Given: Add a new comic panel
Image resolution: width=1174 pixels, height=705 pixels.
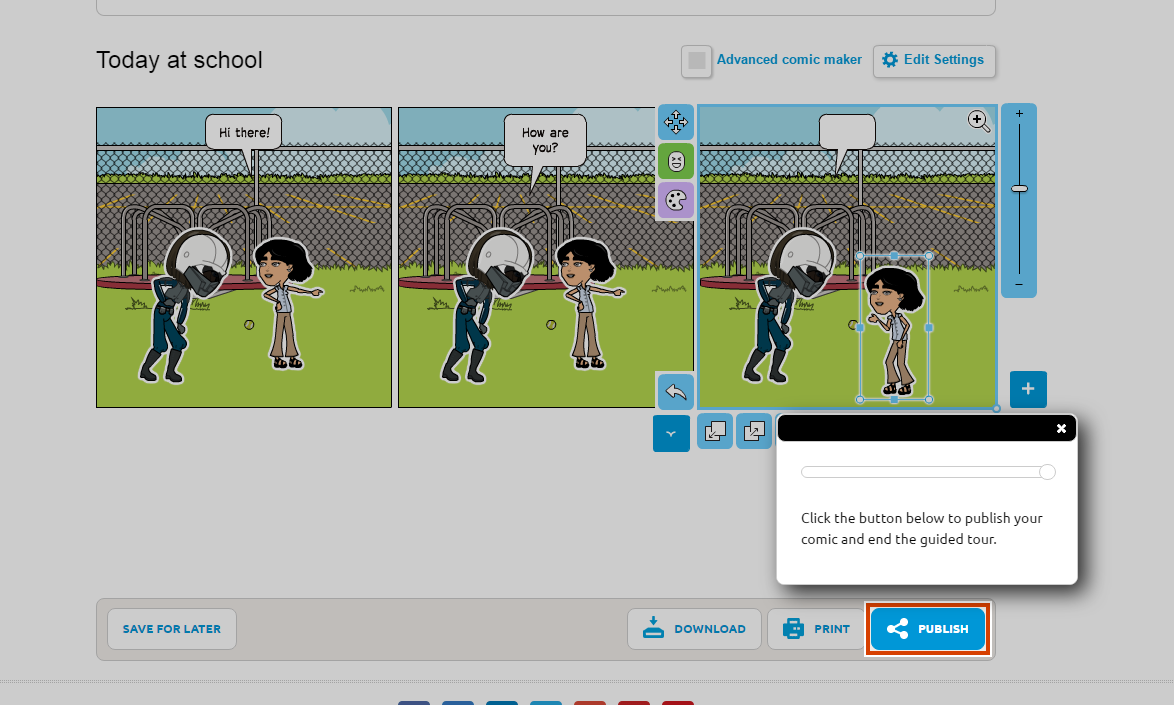Looking at the screenshot, I should click(x=1028, y=389).
